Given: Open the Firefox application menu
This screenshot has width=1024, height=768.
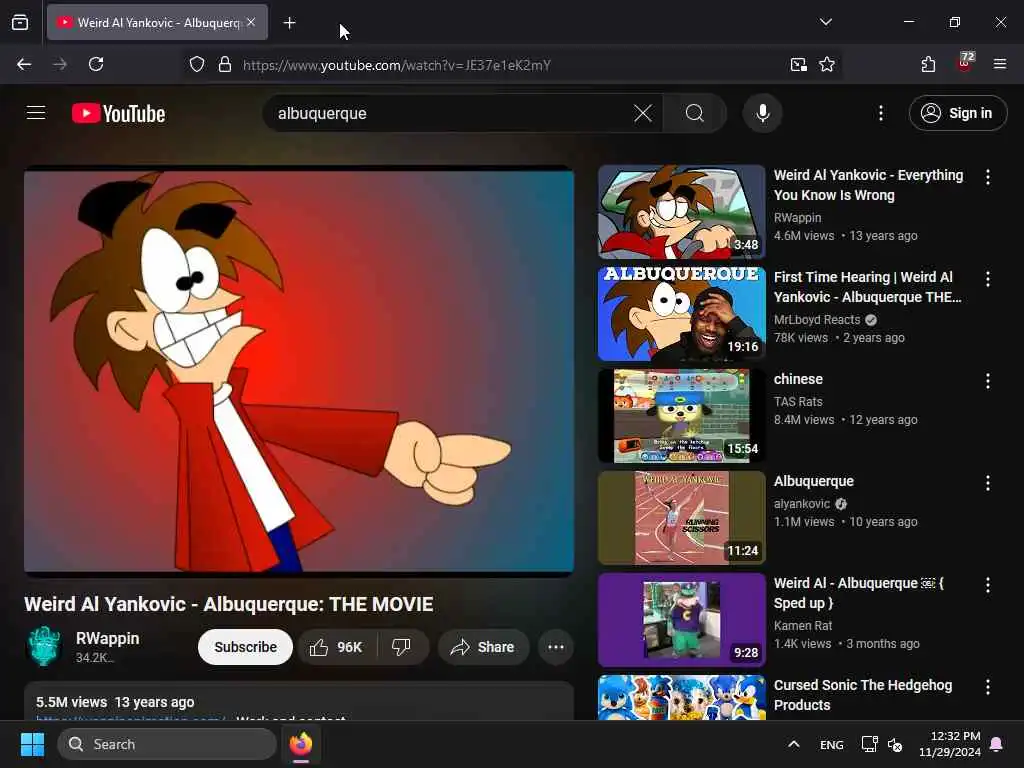Looking at the screenshot, I should (1000, 64).
